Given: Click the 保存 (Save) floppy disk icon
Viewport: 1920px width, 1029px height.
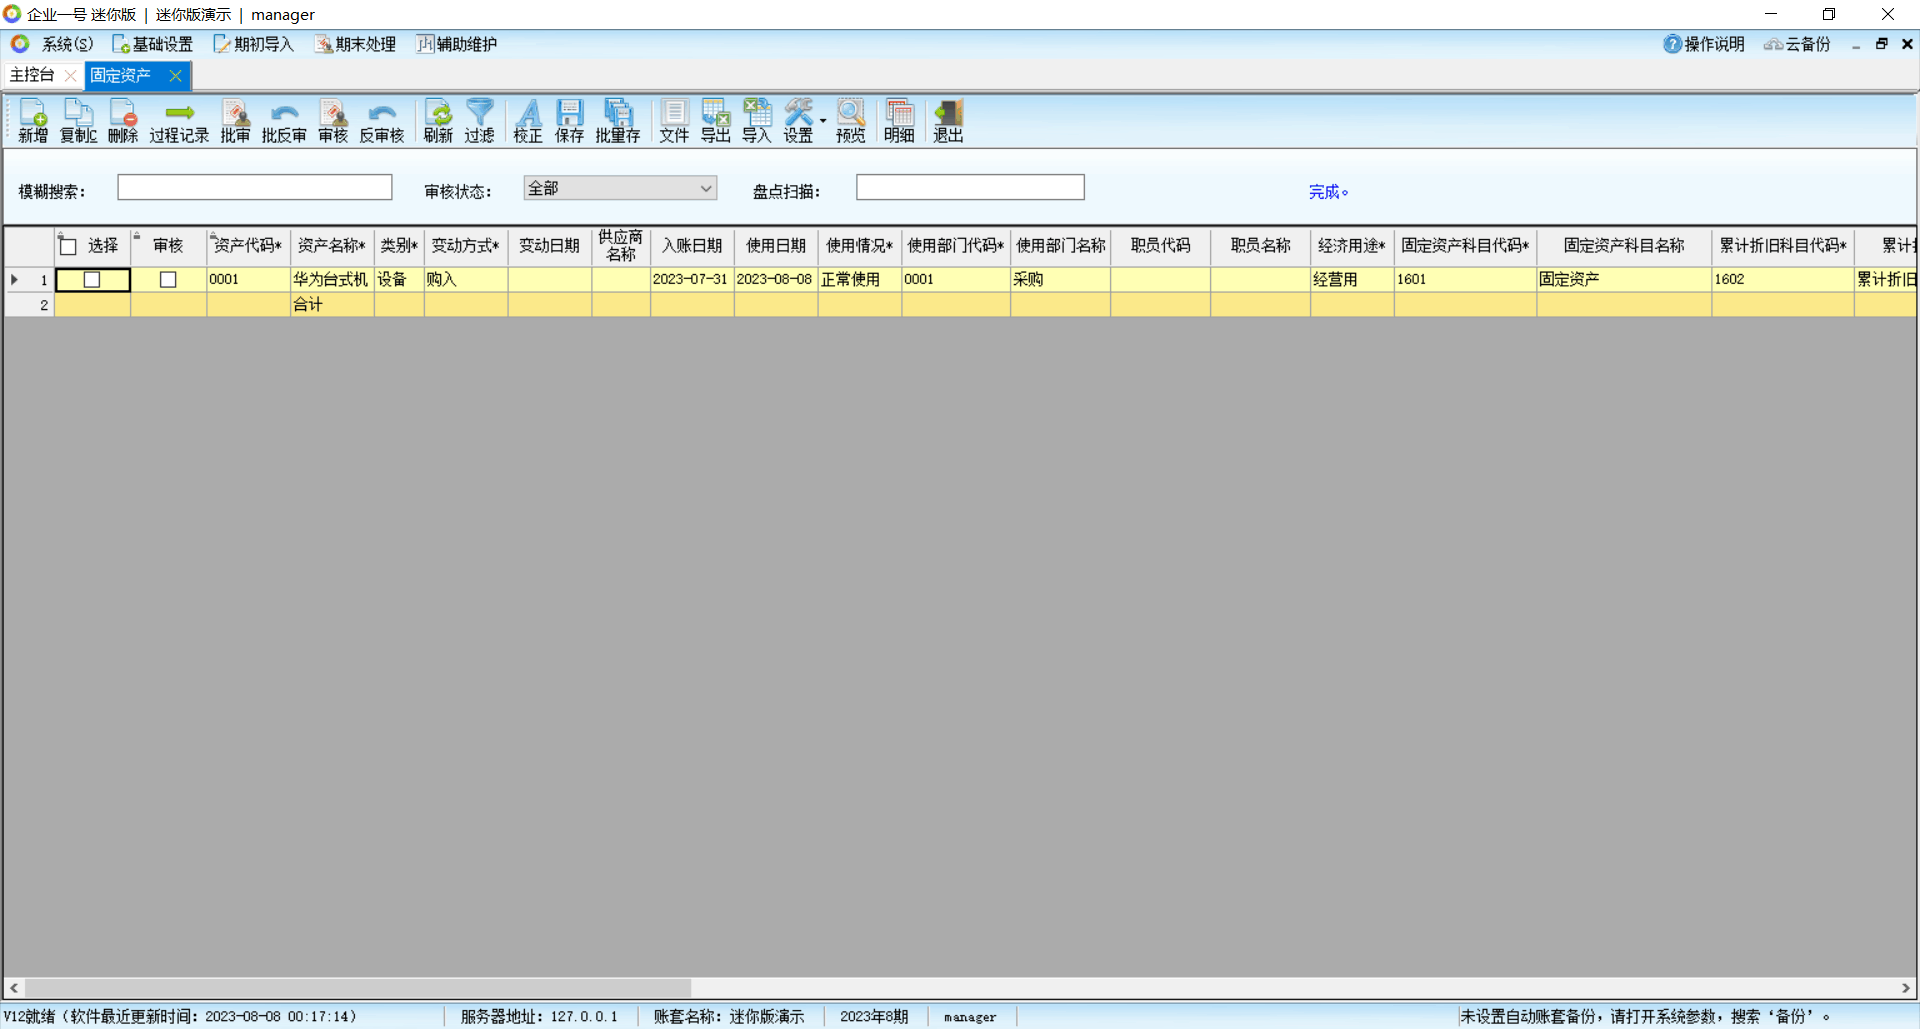Looking at the screenshot, I should pyautogui.click(x=569, y=121).
